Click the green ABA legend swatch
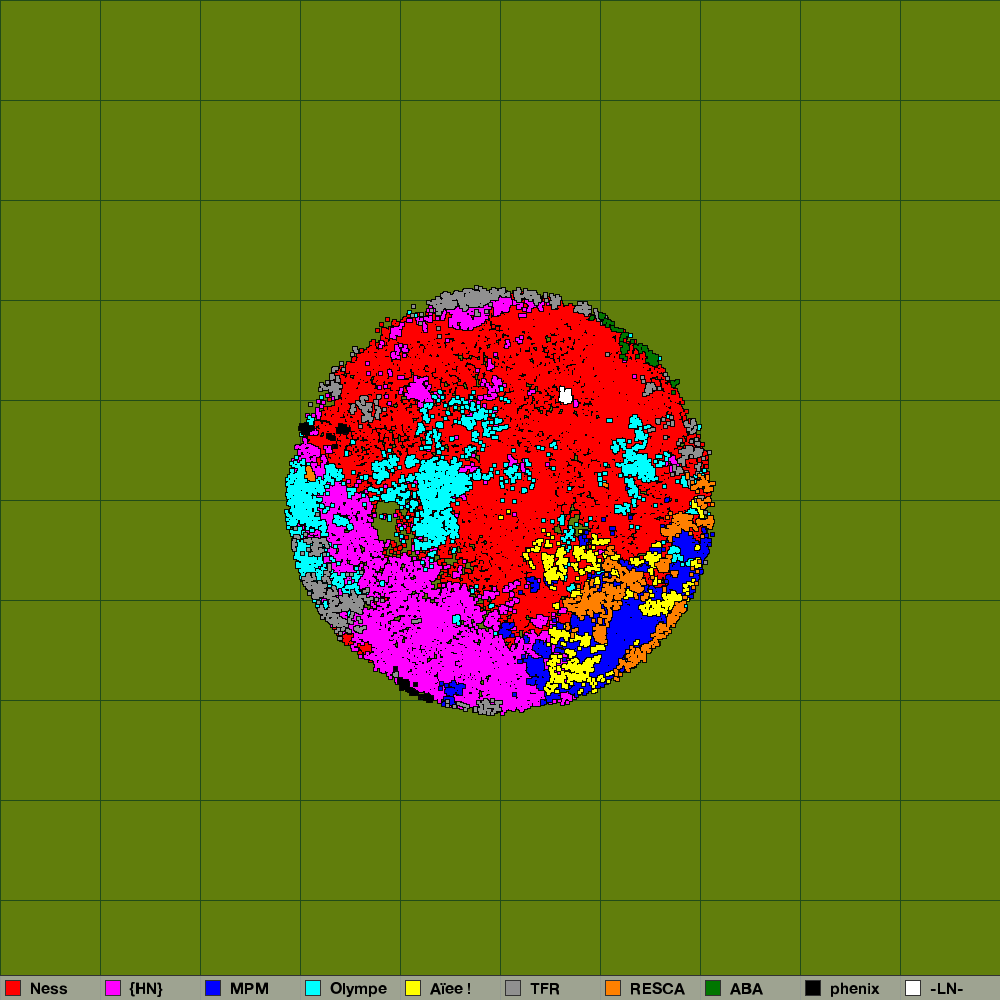Image resolution: width=1000 pixels, height=1000 pixels. [713, 988]
